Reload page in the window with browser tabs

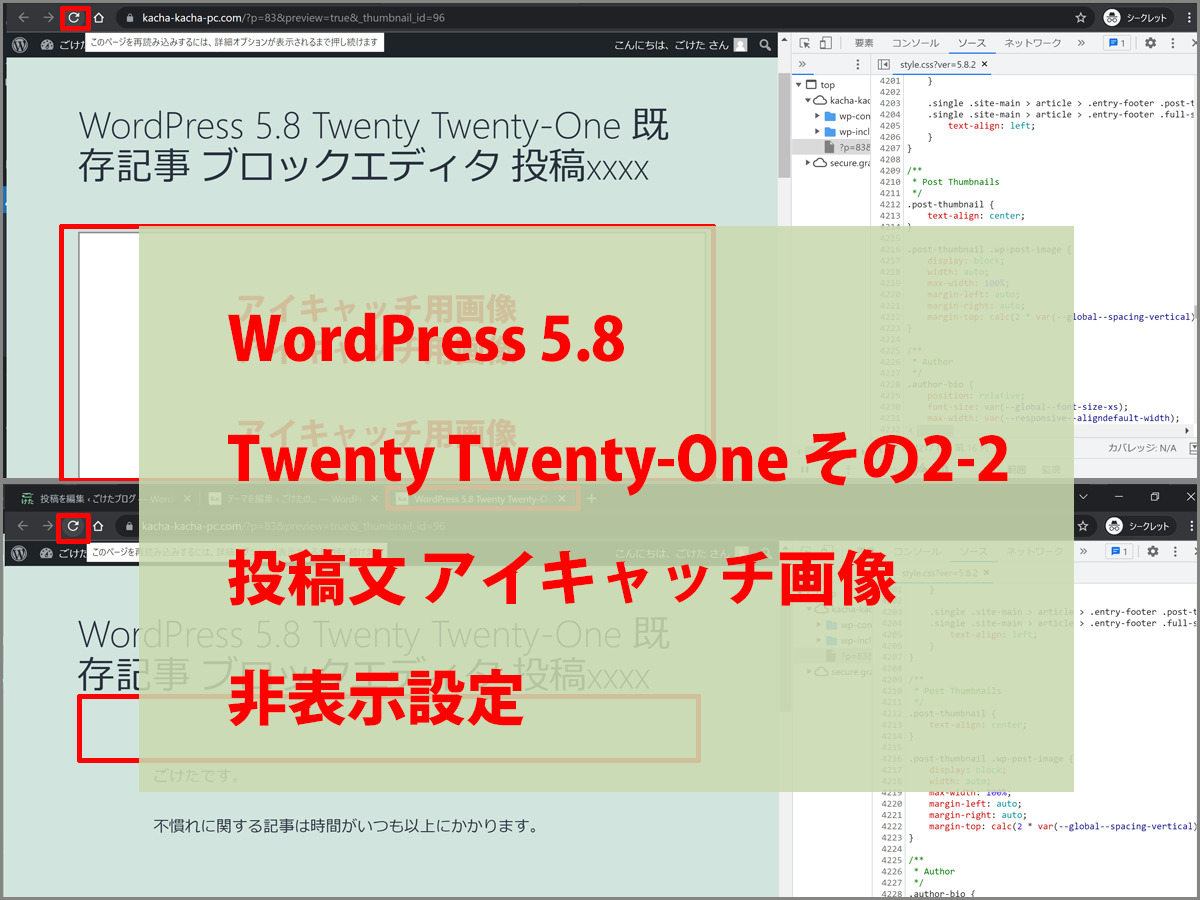tap(74, 526)
